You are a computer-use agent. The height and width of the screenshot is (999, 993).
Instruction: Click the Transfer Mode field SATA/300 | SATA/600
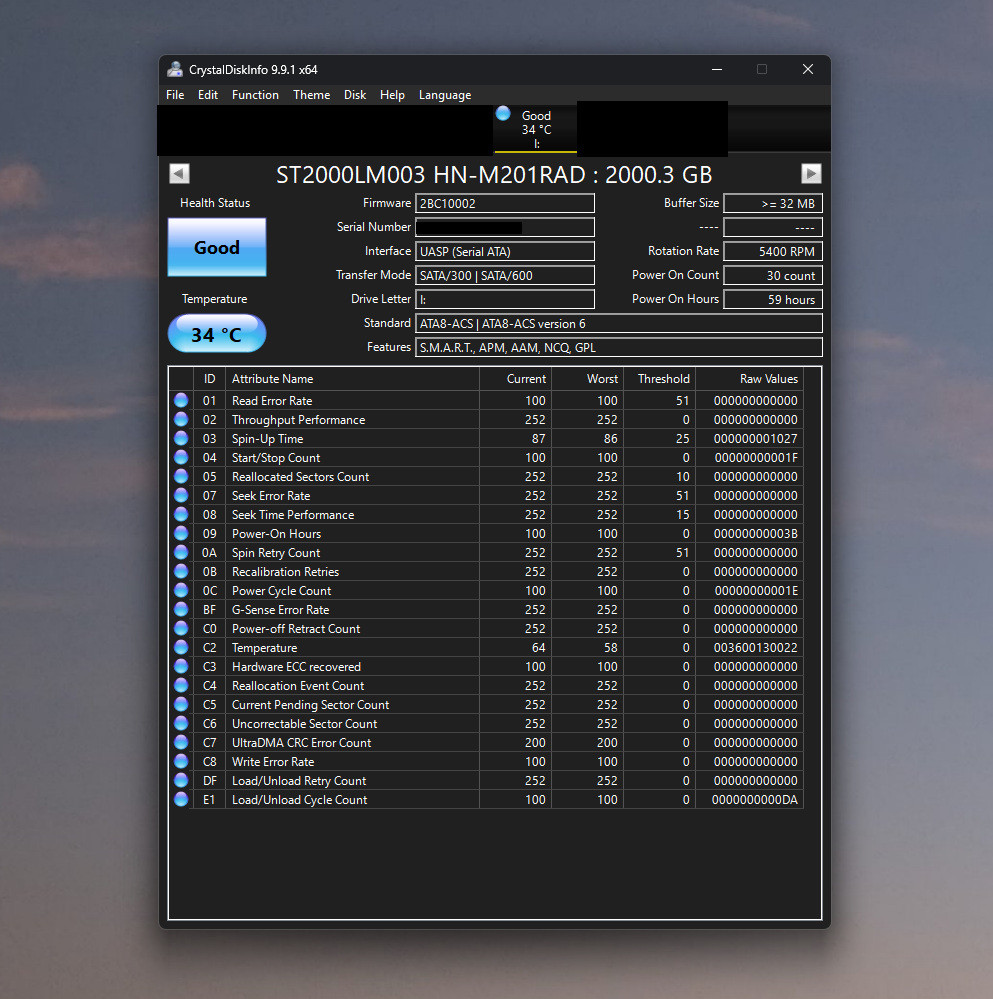pyautogui.click(x=504, y=275)
